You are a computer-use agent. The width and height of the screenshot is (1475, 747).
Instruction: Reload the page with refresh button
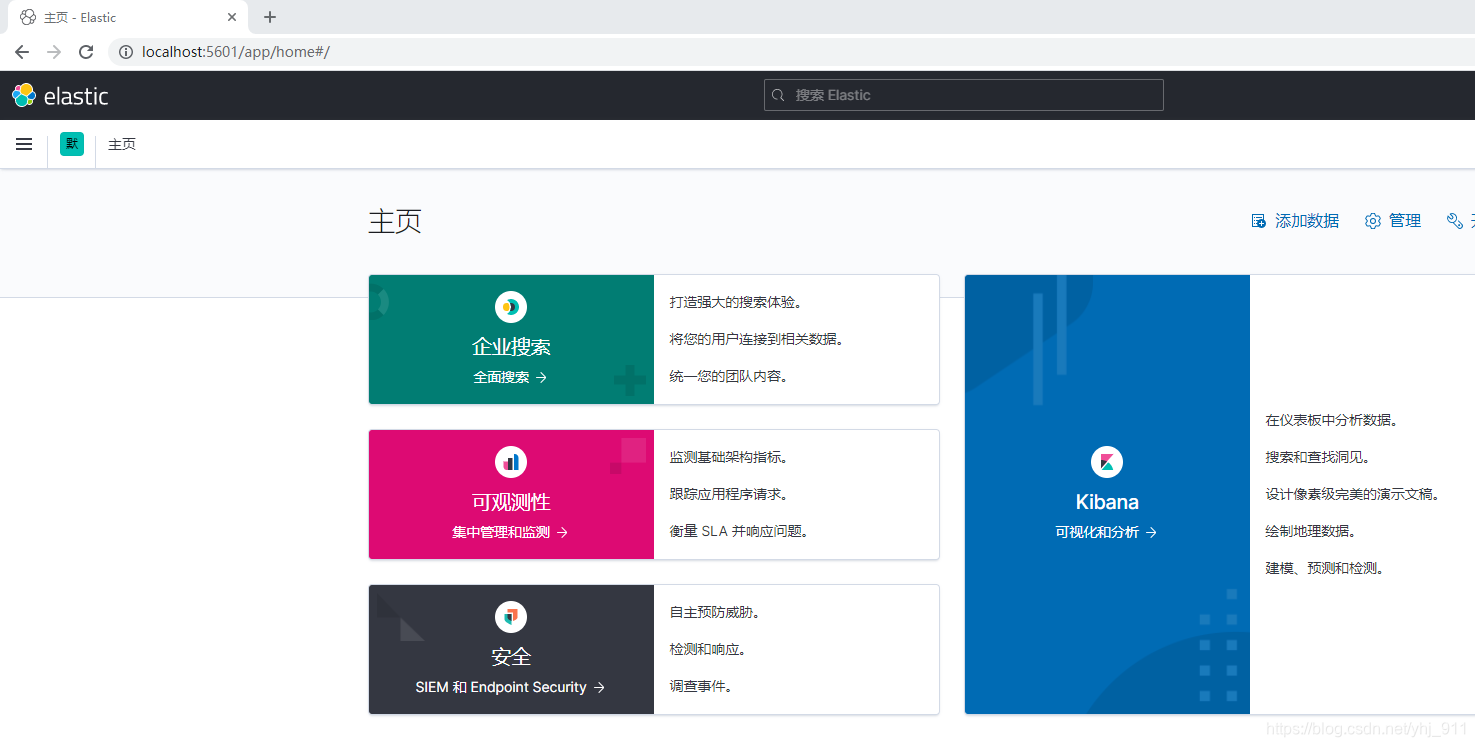click(86, 52)
